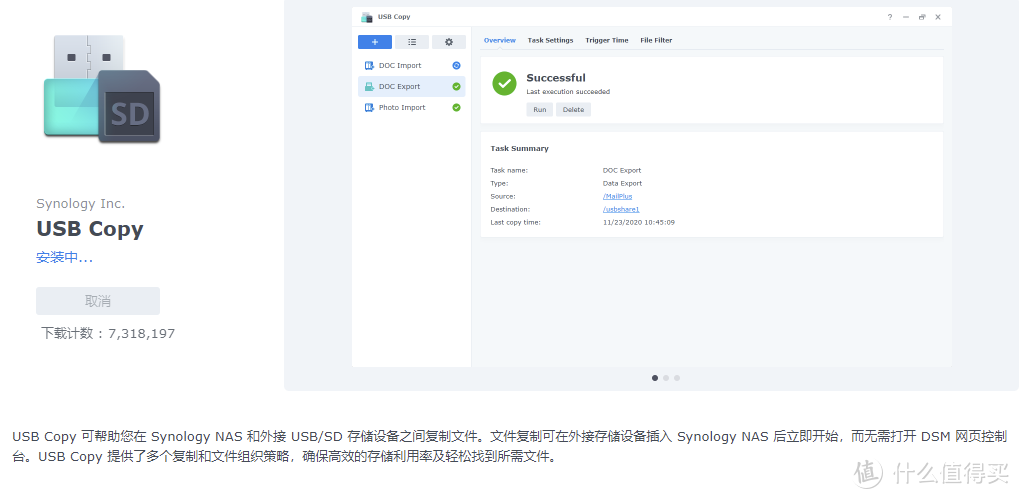The image size is (1020, 499).
Task: Click the 取消 cancel install button
Action: coord(98,301)
